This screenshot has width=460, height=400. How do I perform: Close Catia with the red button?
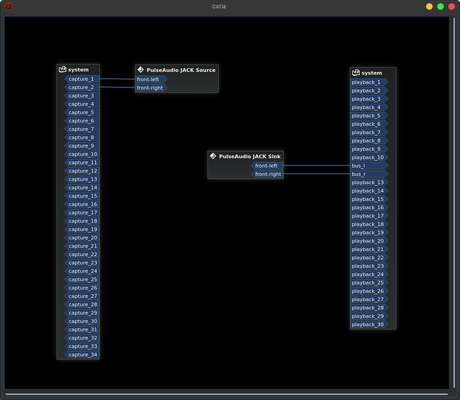[x=451, y=7]
